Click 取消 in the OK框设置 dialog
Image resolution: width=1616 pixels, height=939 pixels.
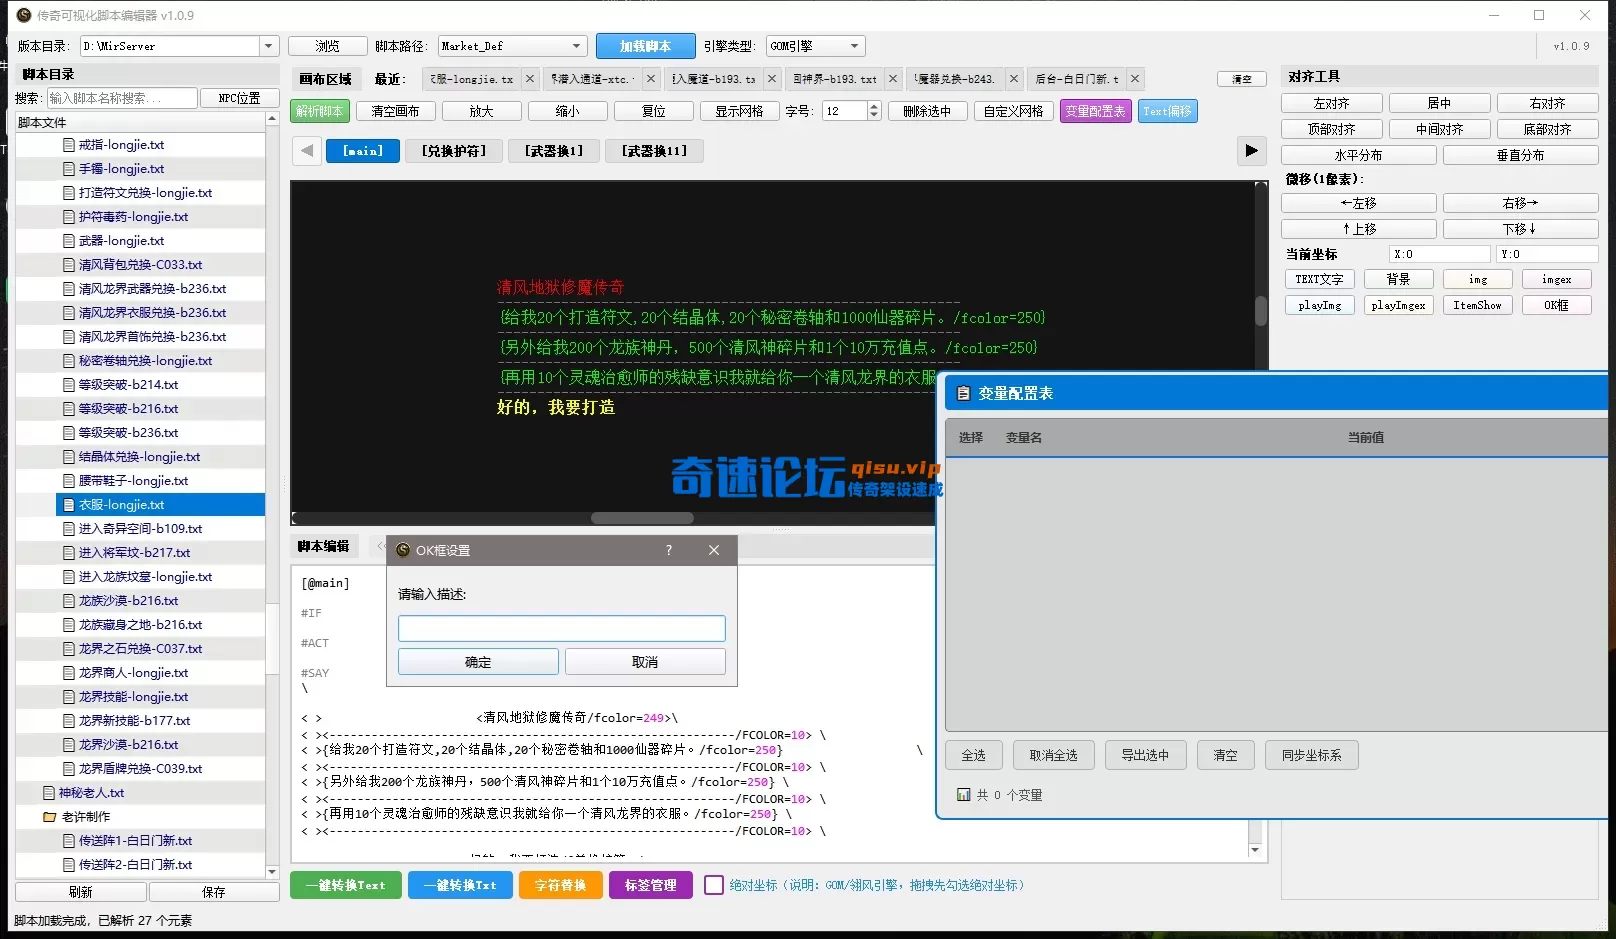[x=645, y=662]
